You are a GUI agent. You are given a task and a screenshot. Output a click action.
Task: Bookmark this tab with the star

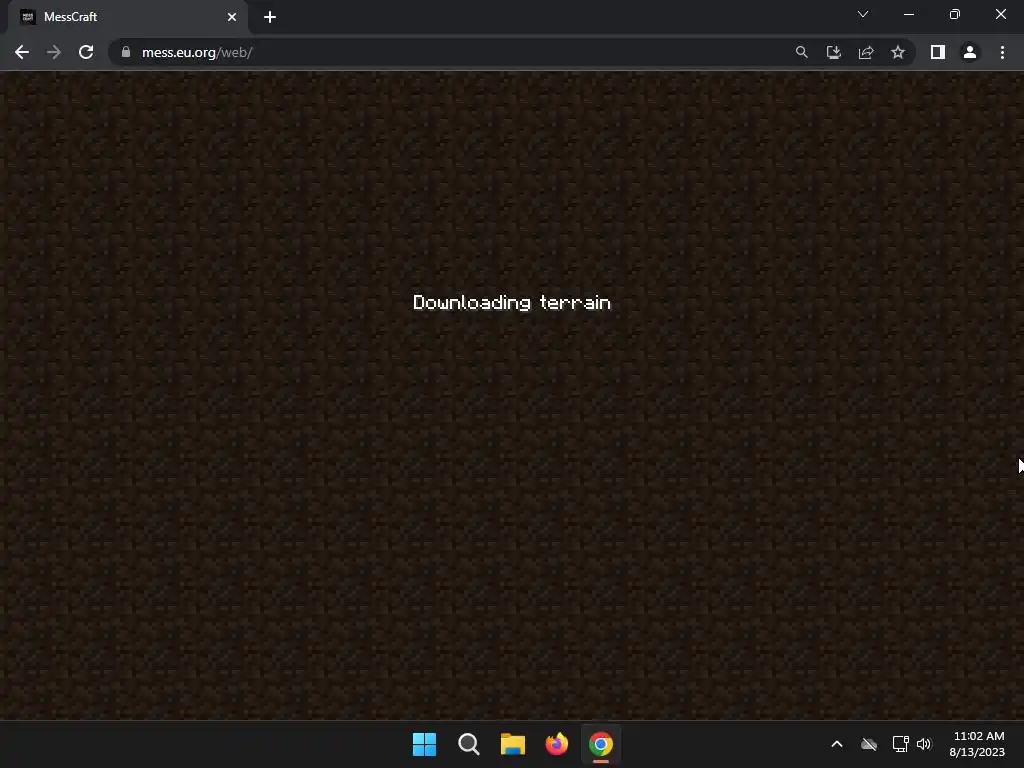coord(898,52)
